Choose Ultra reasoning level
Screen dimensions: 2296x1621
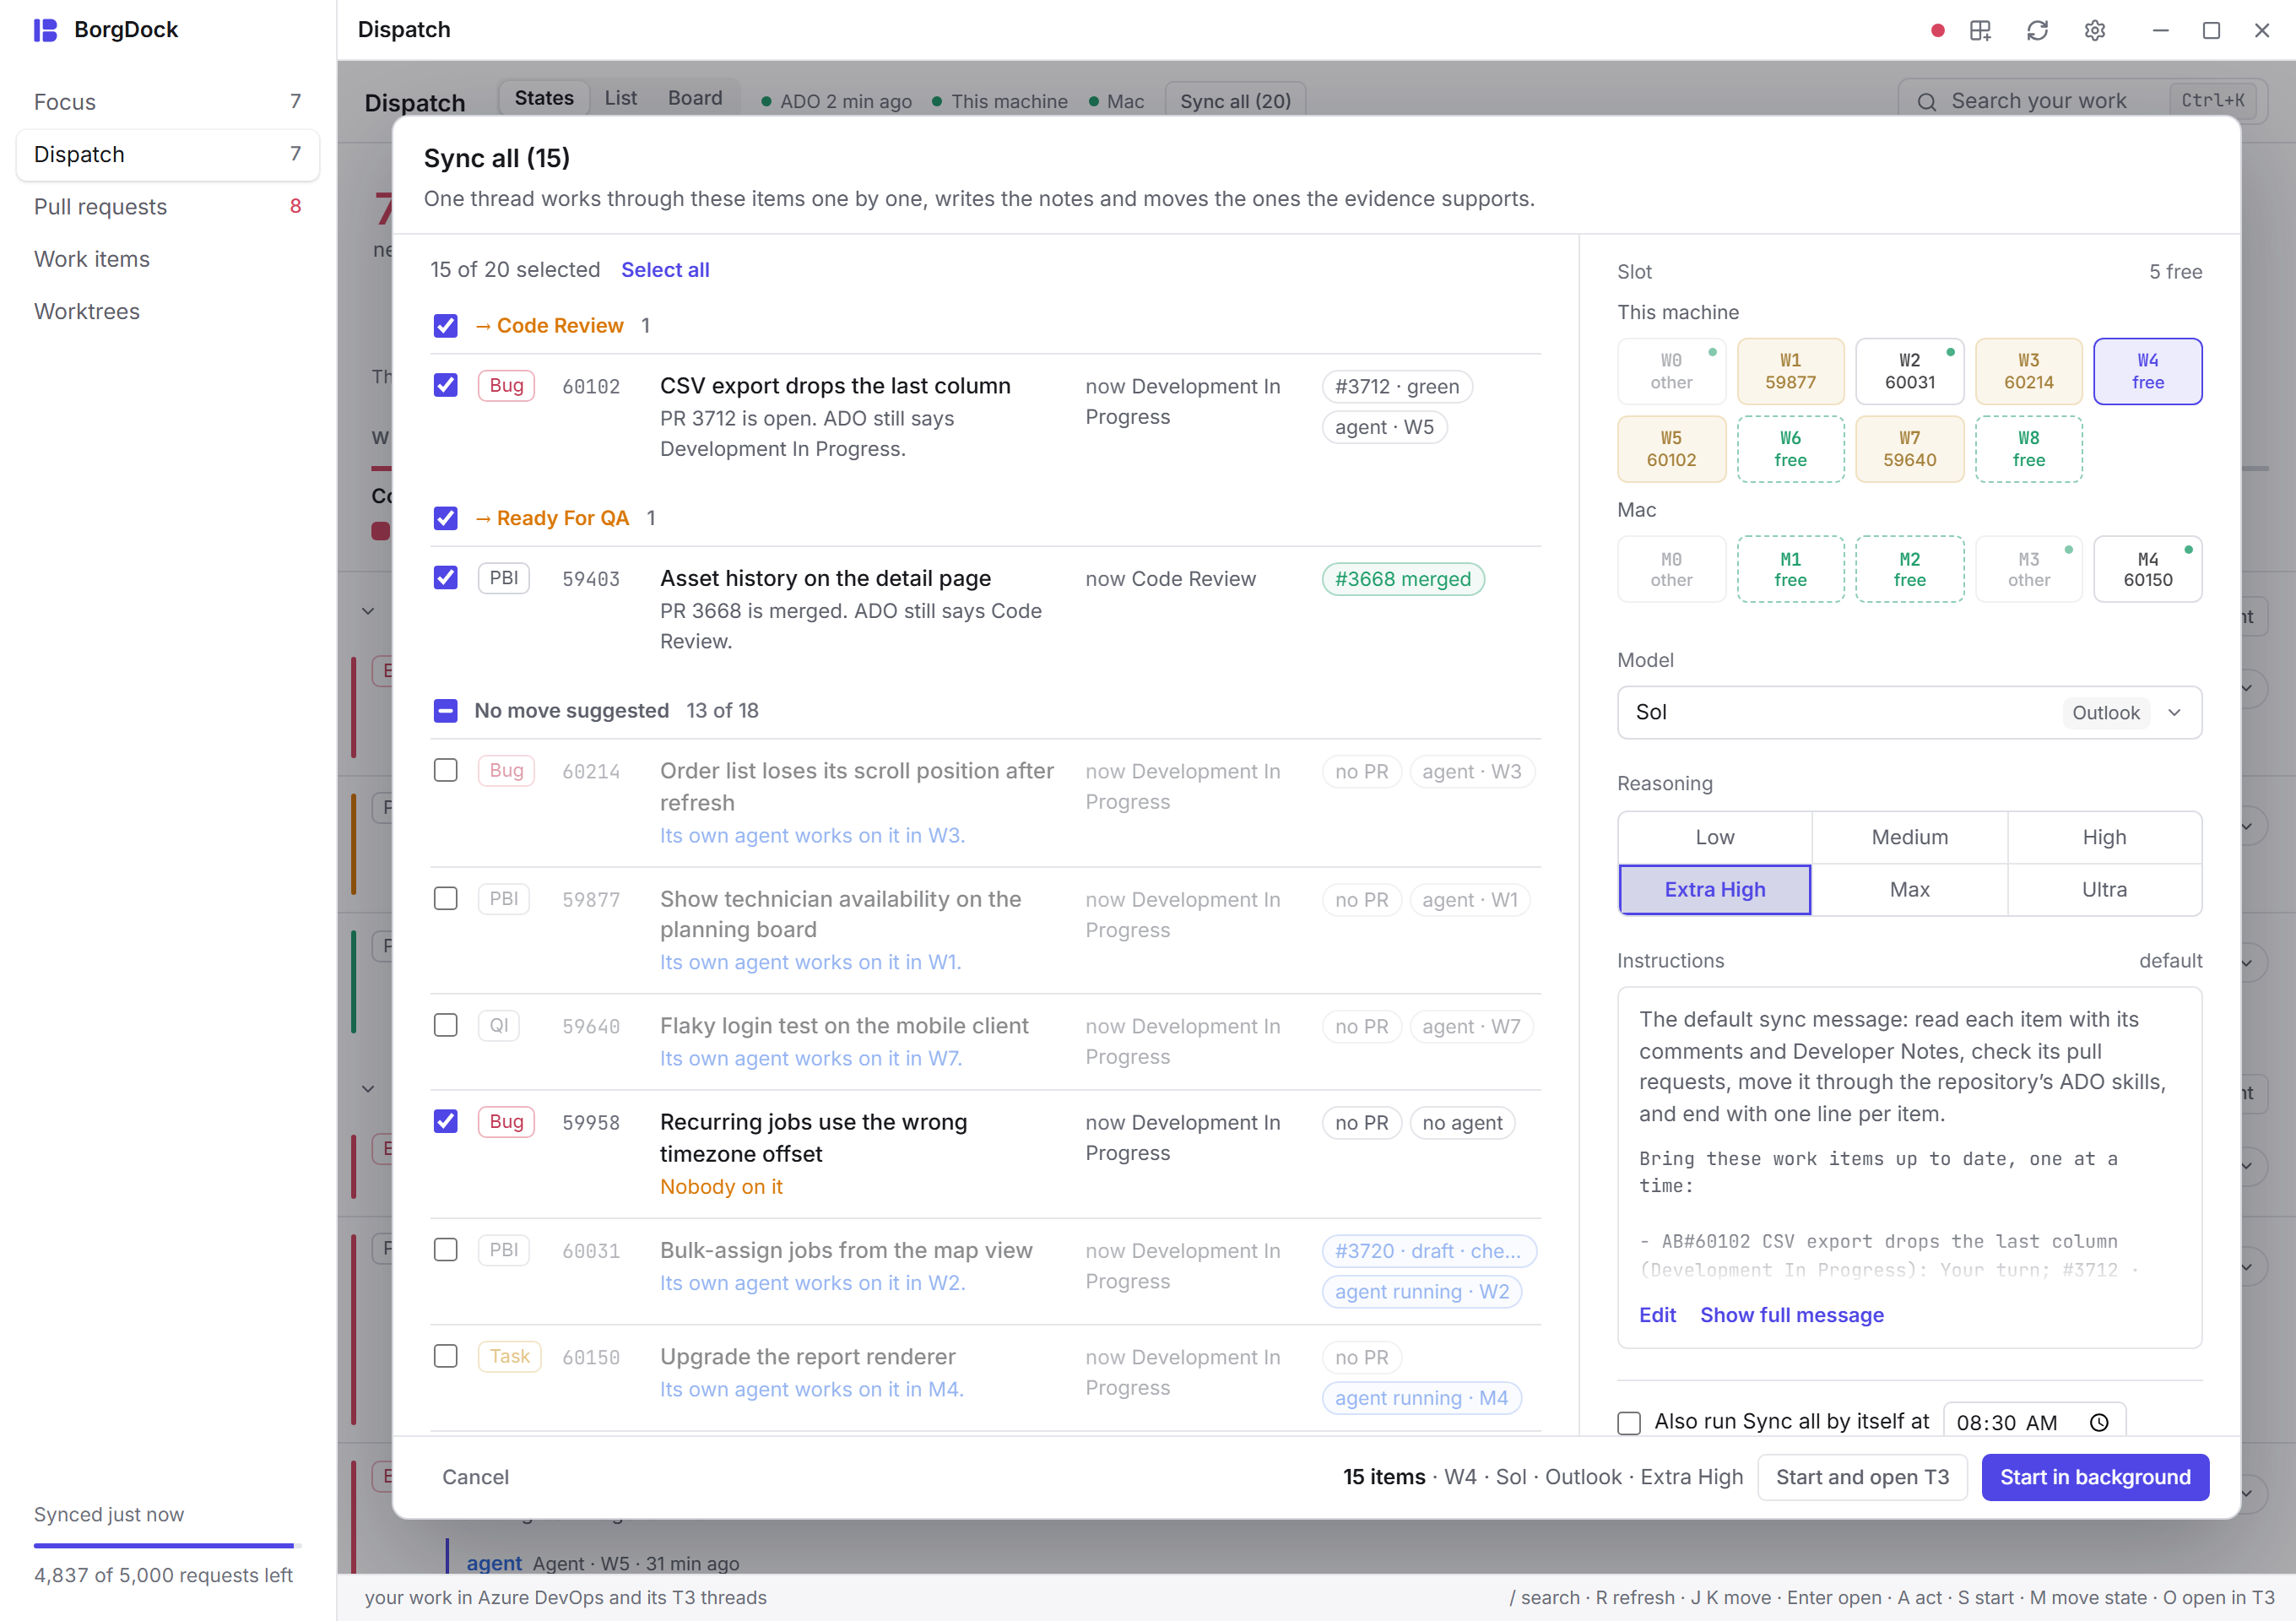(2104, 889)
